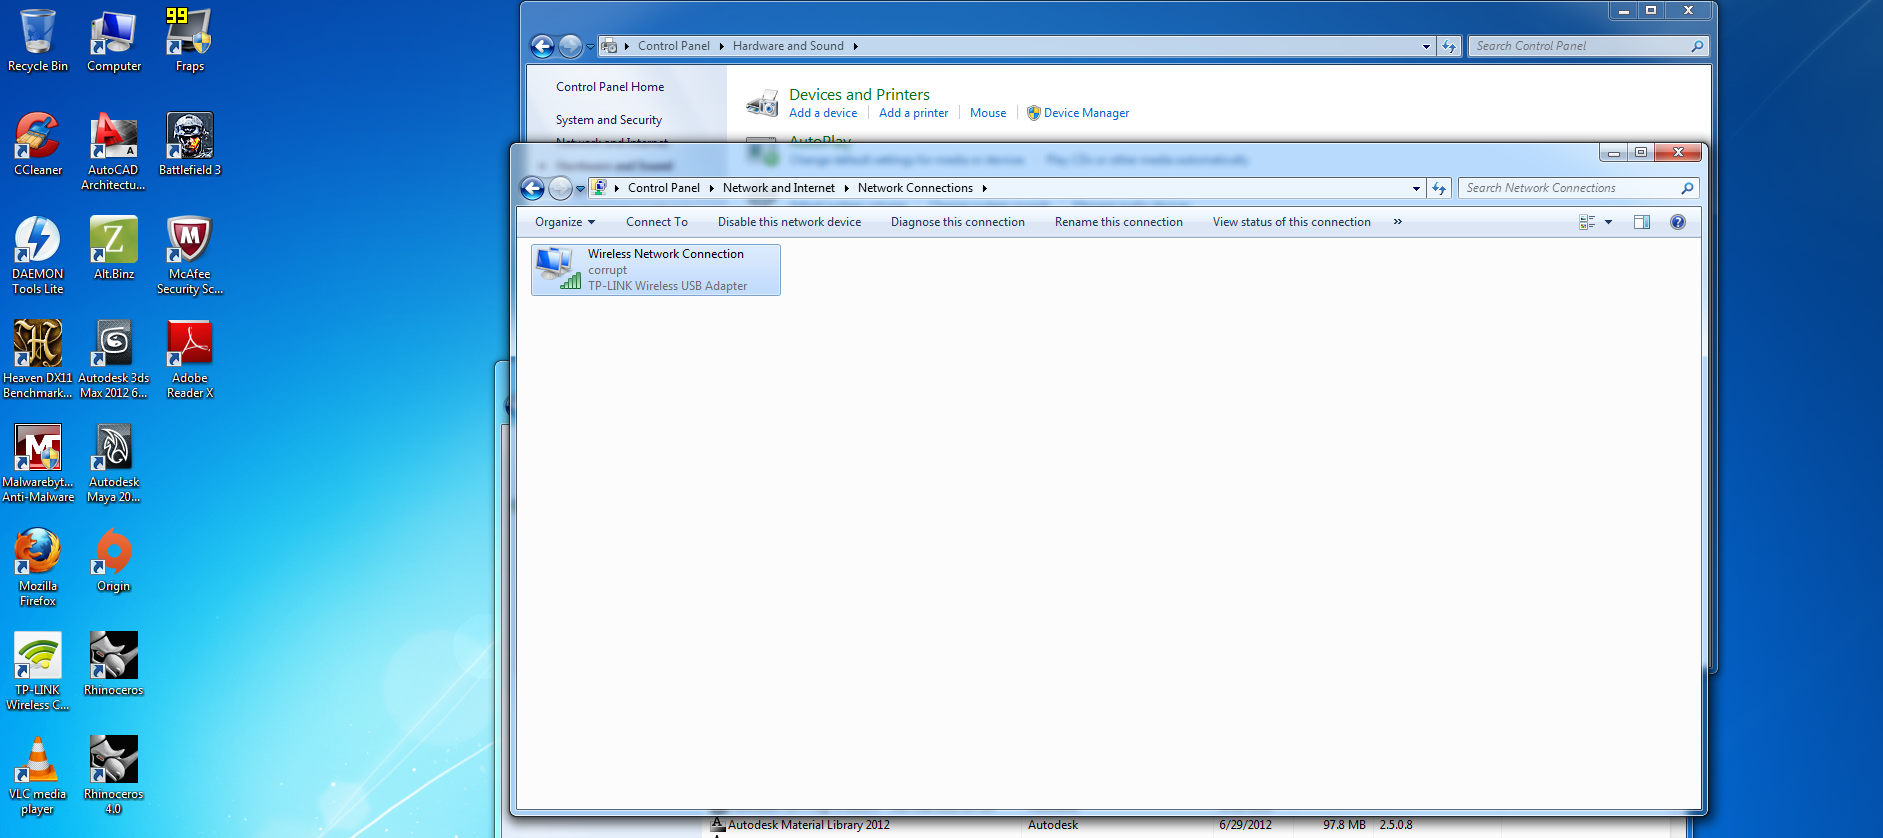Launch Adobe Reader X from desktop
Viewport: 1883px width, 838px height.
click(x=190, y=360)
